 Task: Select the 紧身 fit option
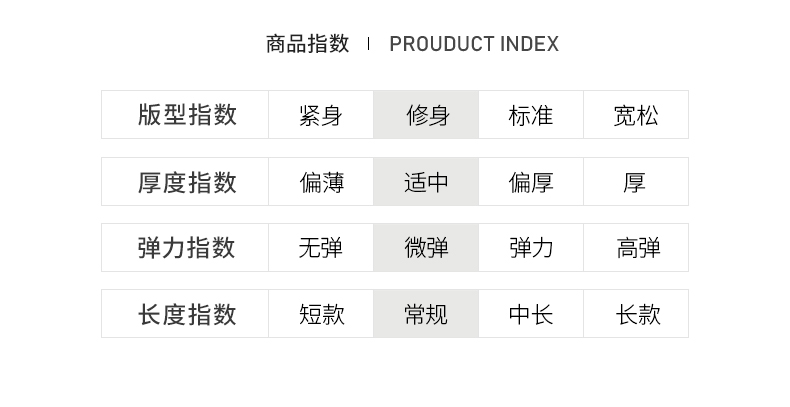click(321, 115)
